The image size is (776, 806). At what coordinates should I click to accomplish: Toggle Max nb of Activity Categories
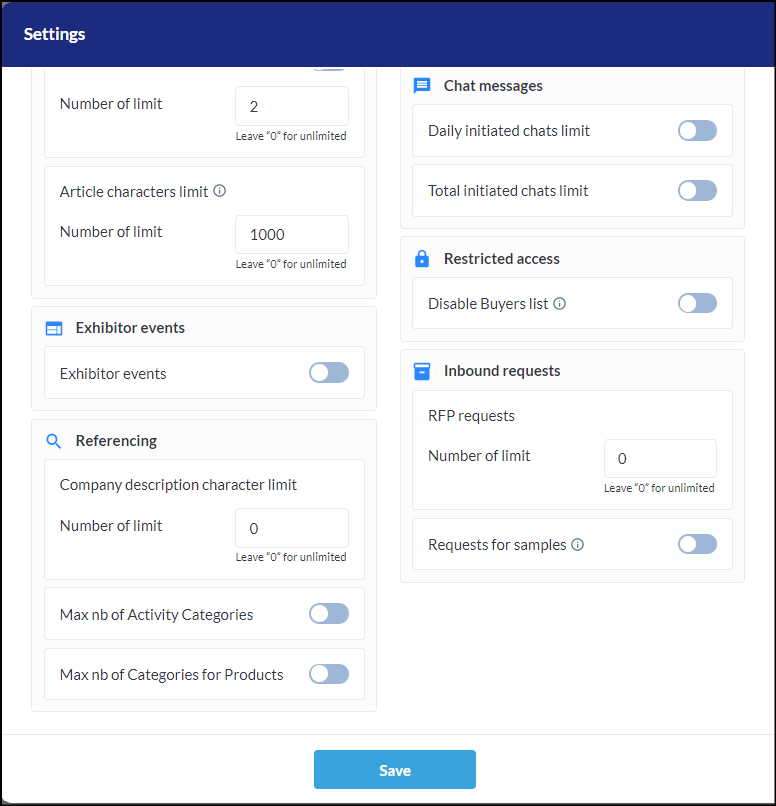(x=328, y=614)
